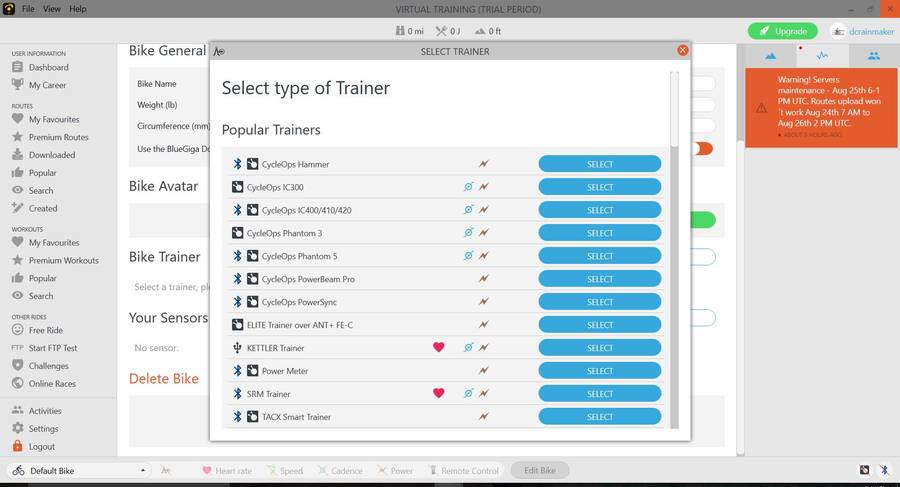900x487 pixels.
Task: Open Default Bike dropdown
Action: click(x=79, y=470)
